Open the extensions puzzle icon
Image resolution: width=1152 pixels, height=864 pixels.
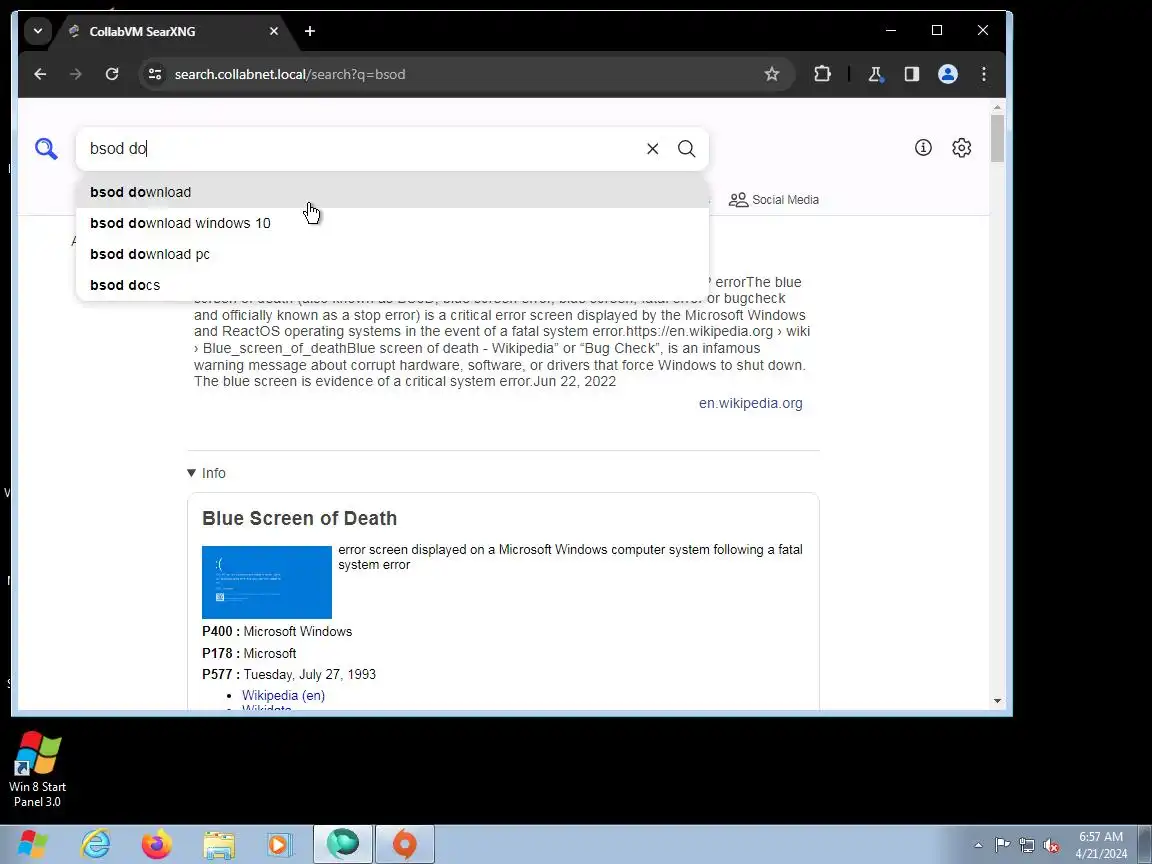click(822, 74)
